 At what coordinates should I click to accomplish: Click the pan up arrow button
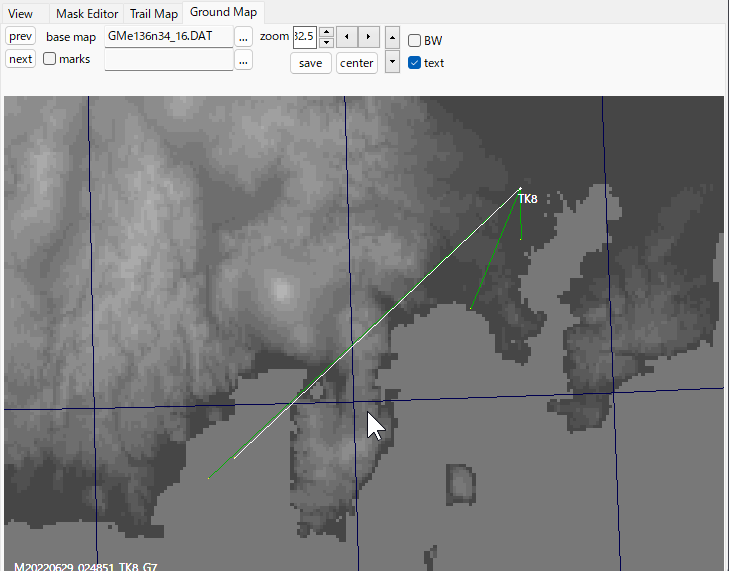click(392, 38)
